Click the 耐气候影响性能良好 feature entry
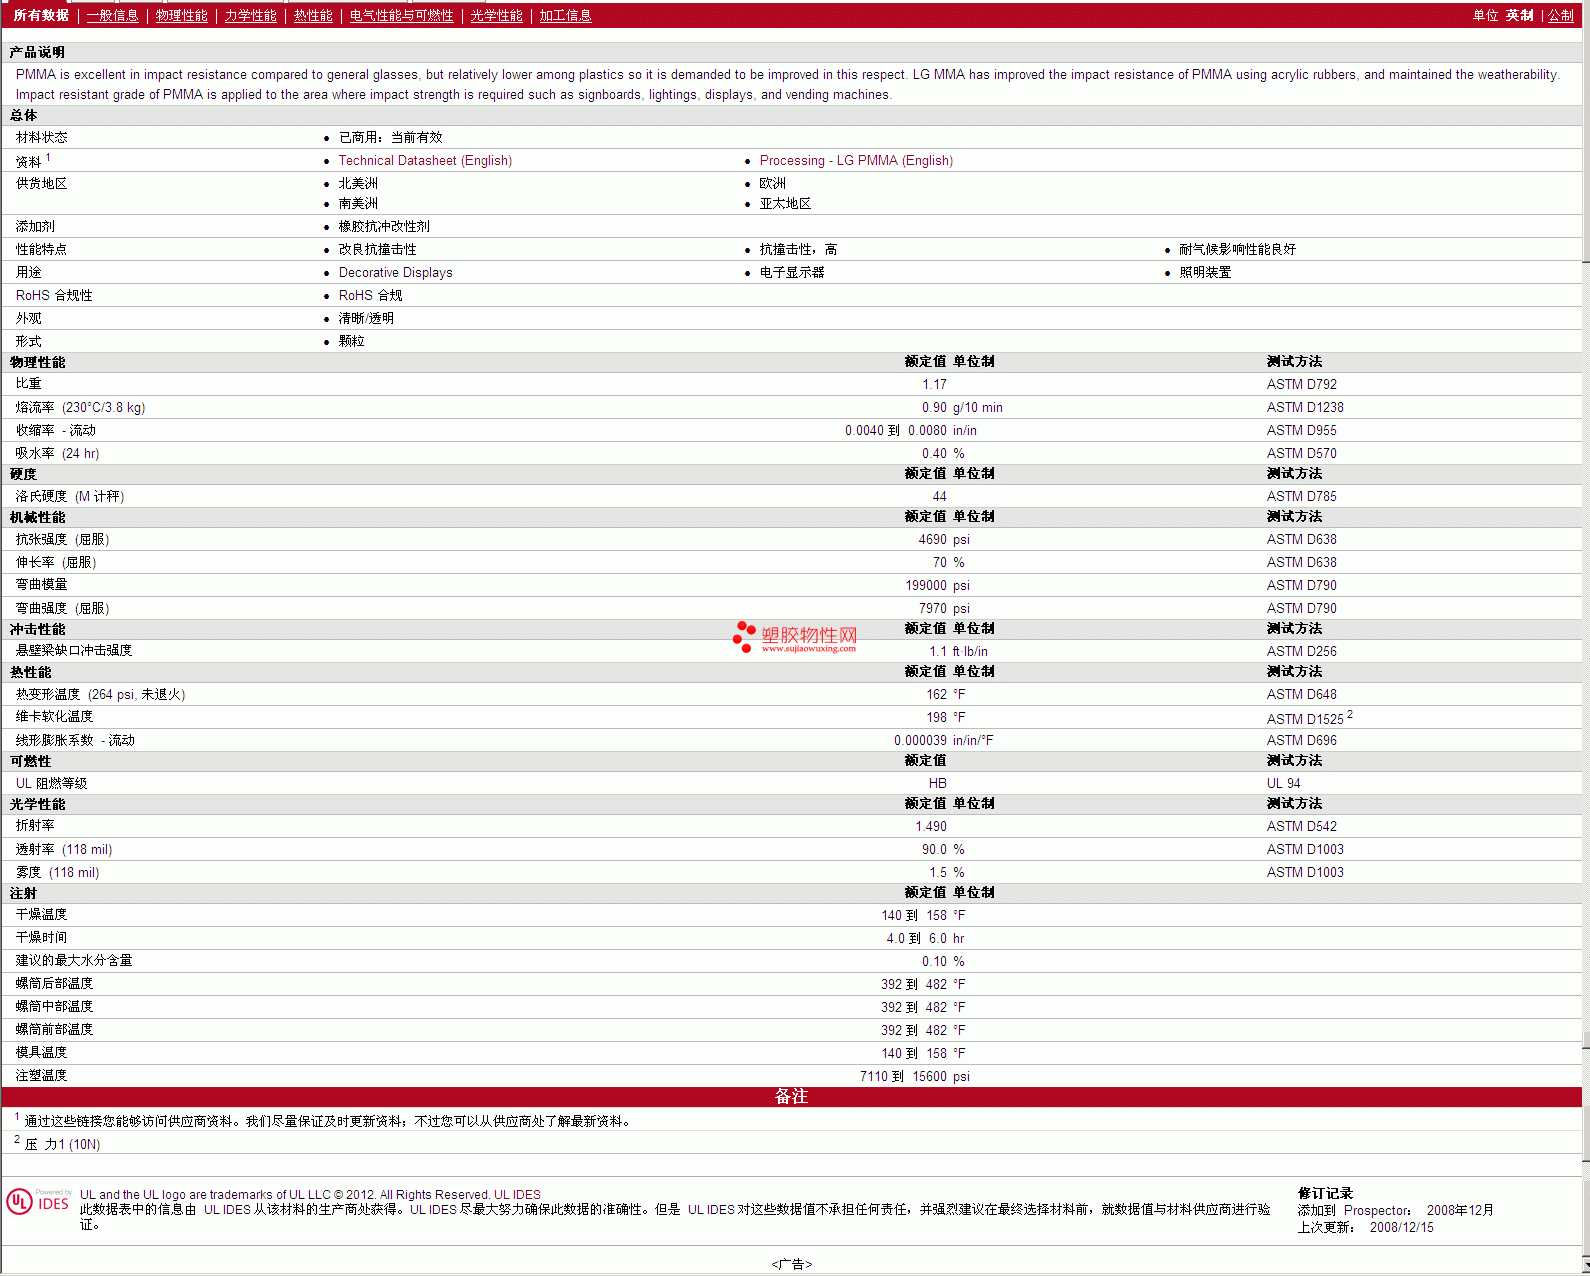The width and height of the screenshot is (1590, 1276). (x=1237, y=250)
